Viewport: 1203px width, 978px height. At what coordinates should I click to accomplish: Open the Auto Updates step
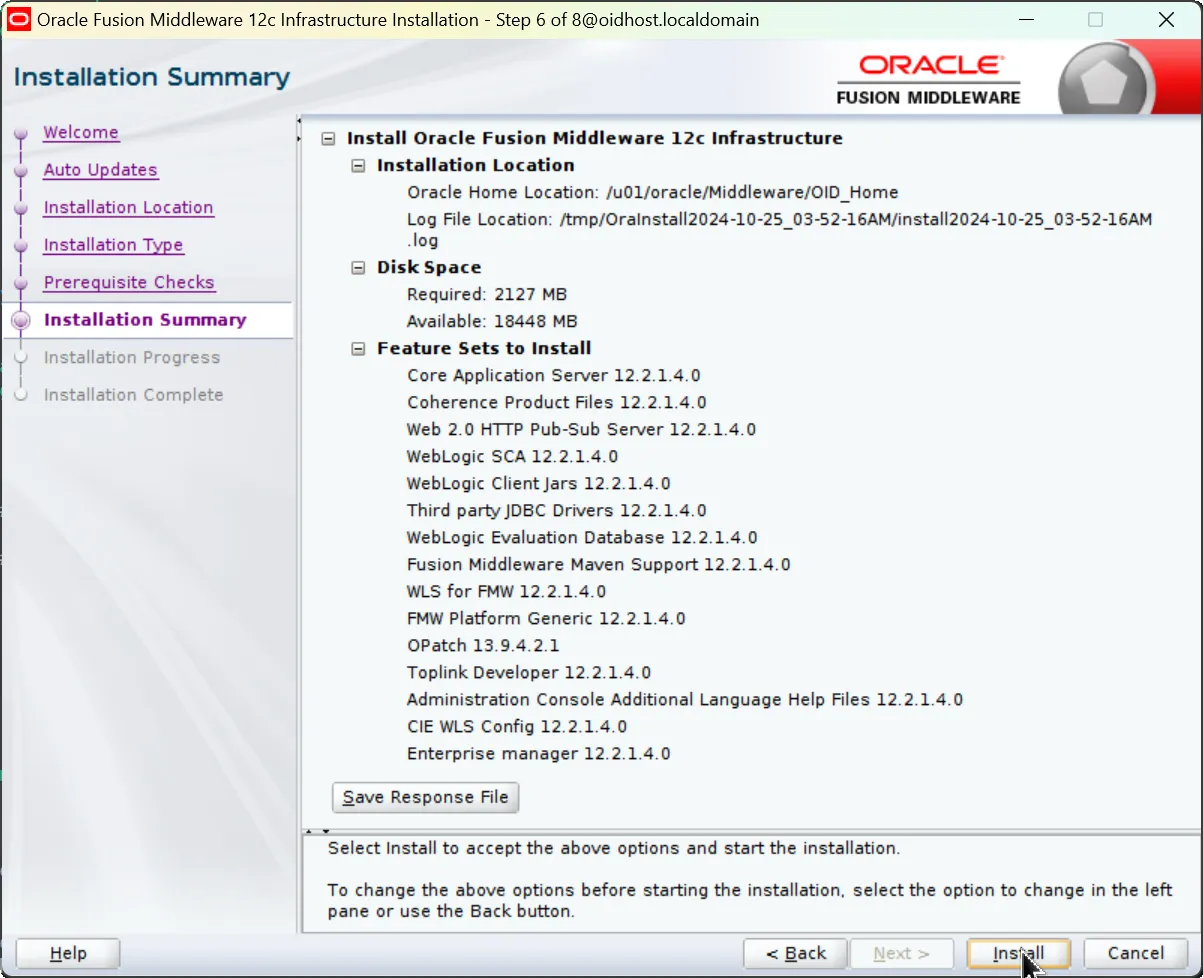pos(100,170)
